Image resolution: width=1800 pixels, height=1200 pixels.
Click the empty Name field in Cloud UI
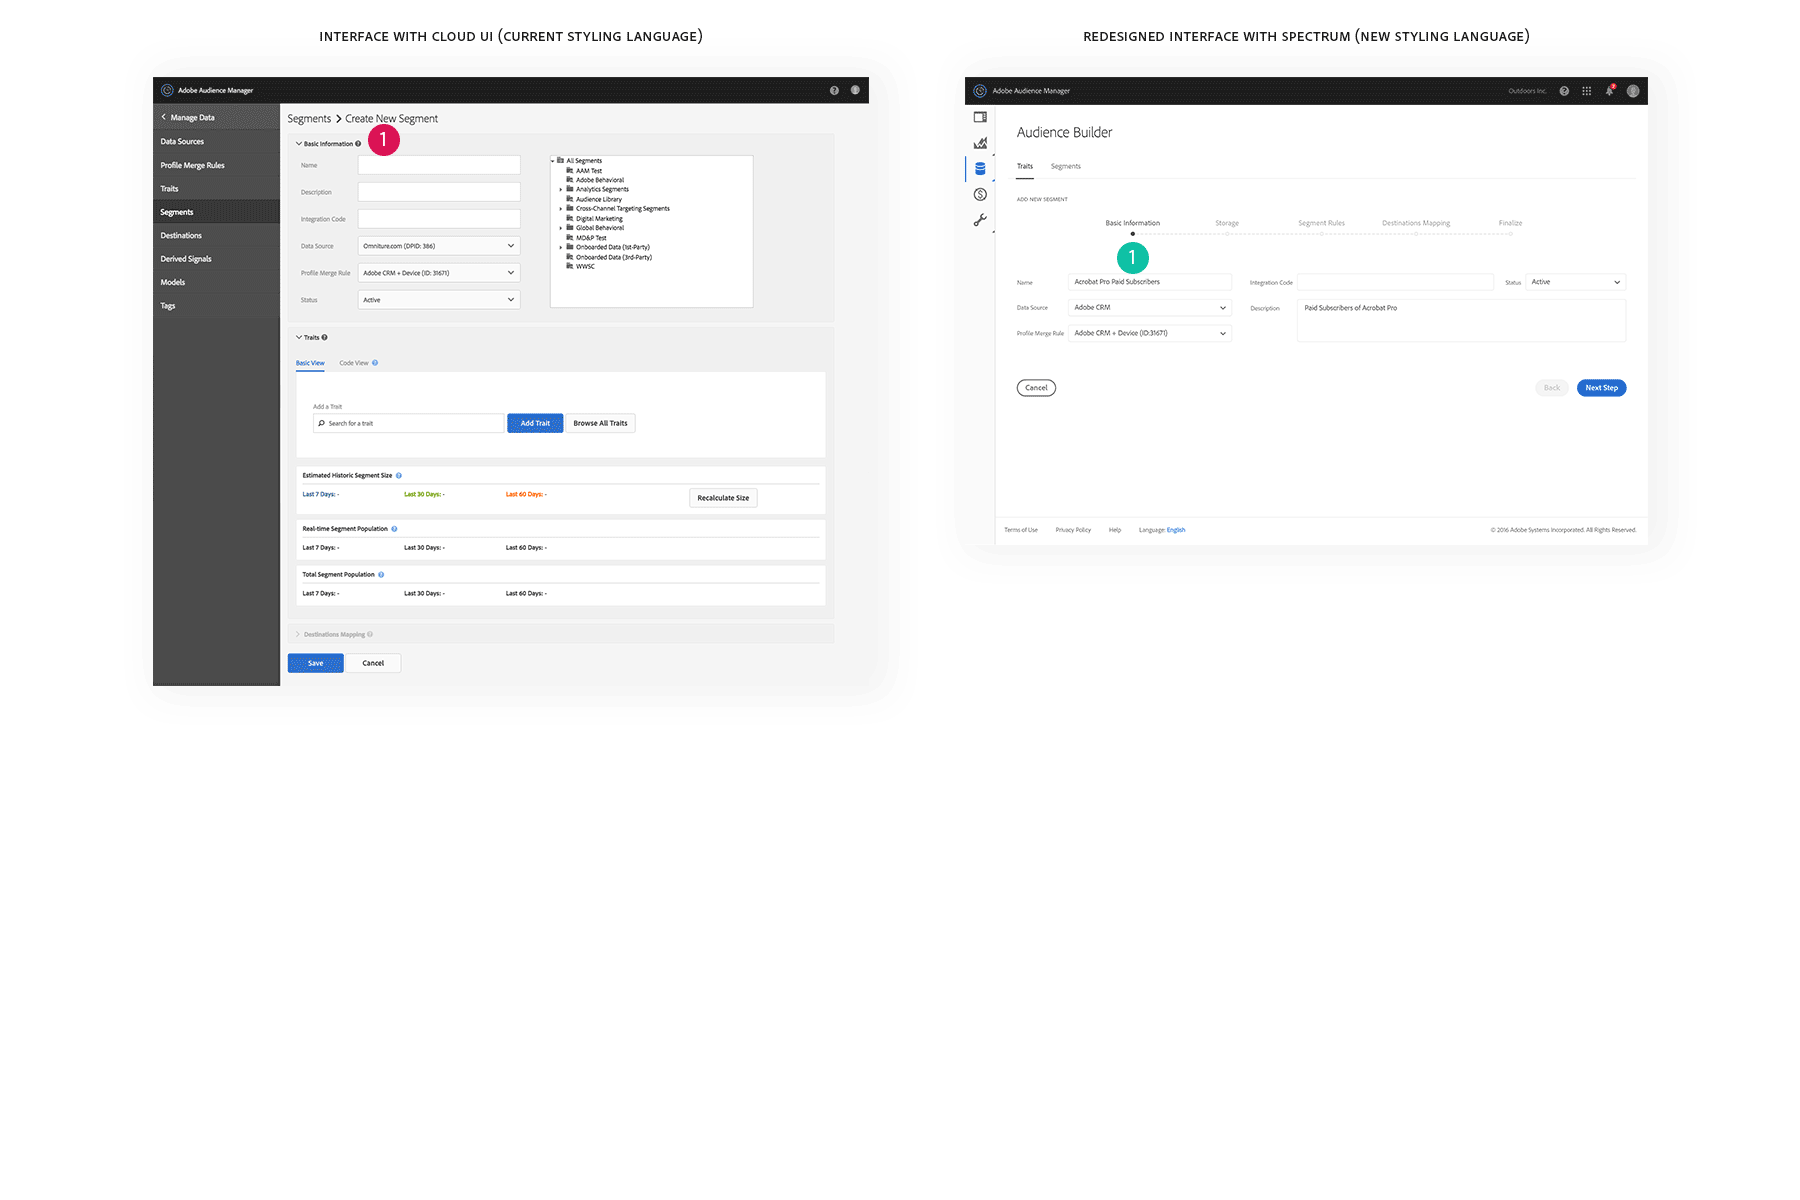click(439, 165)
